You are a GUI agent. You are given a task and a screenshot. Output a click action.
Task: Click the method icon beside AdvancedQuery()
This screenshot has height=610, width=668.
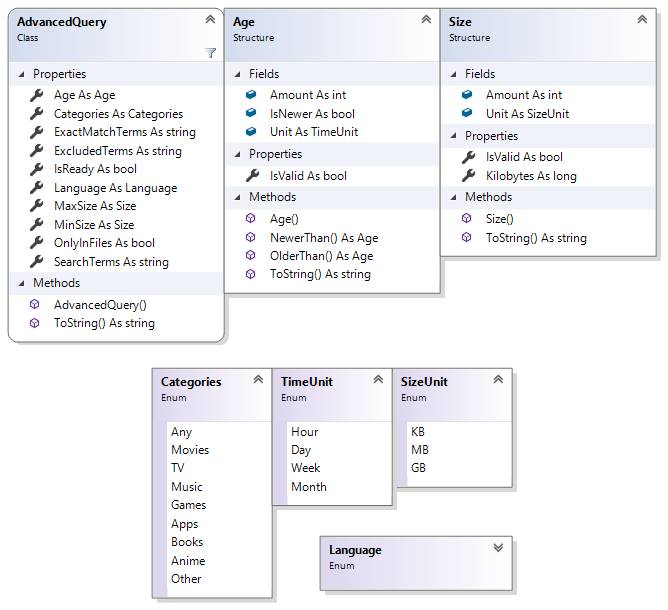(36, 305)
